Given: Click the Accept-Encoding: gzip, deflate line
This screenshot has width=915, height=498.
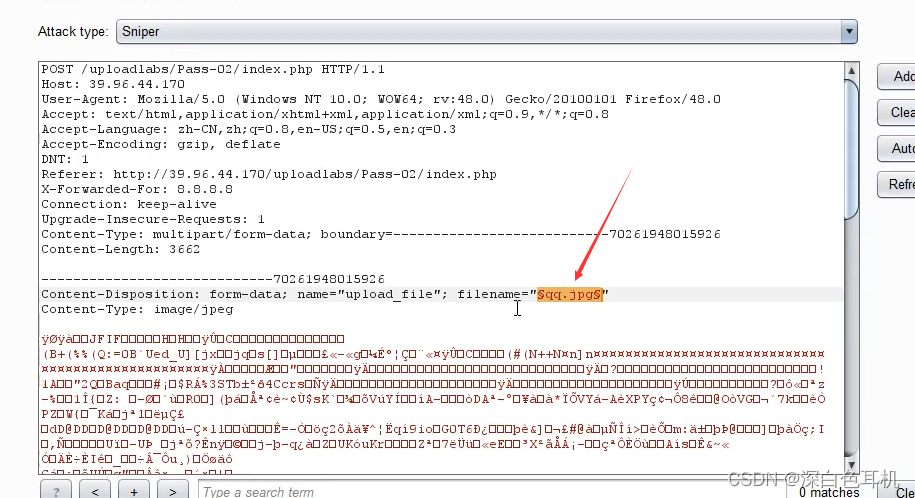Looking at the screenshot, I should (x=161, y=144).
